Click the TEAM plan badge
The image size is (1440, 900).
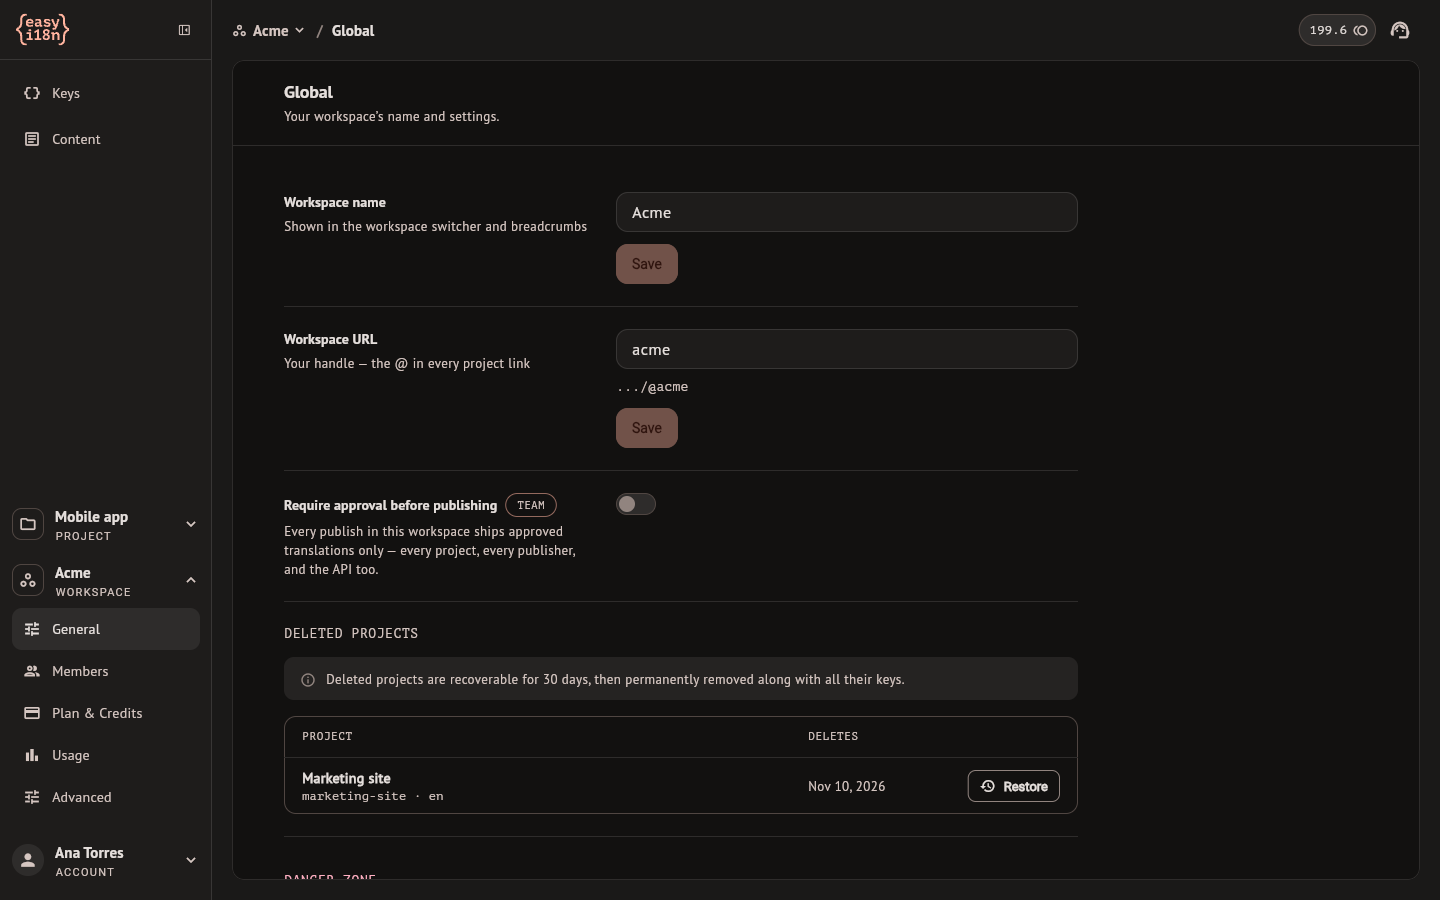531,505
